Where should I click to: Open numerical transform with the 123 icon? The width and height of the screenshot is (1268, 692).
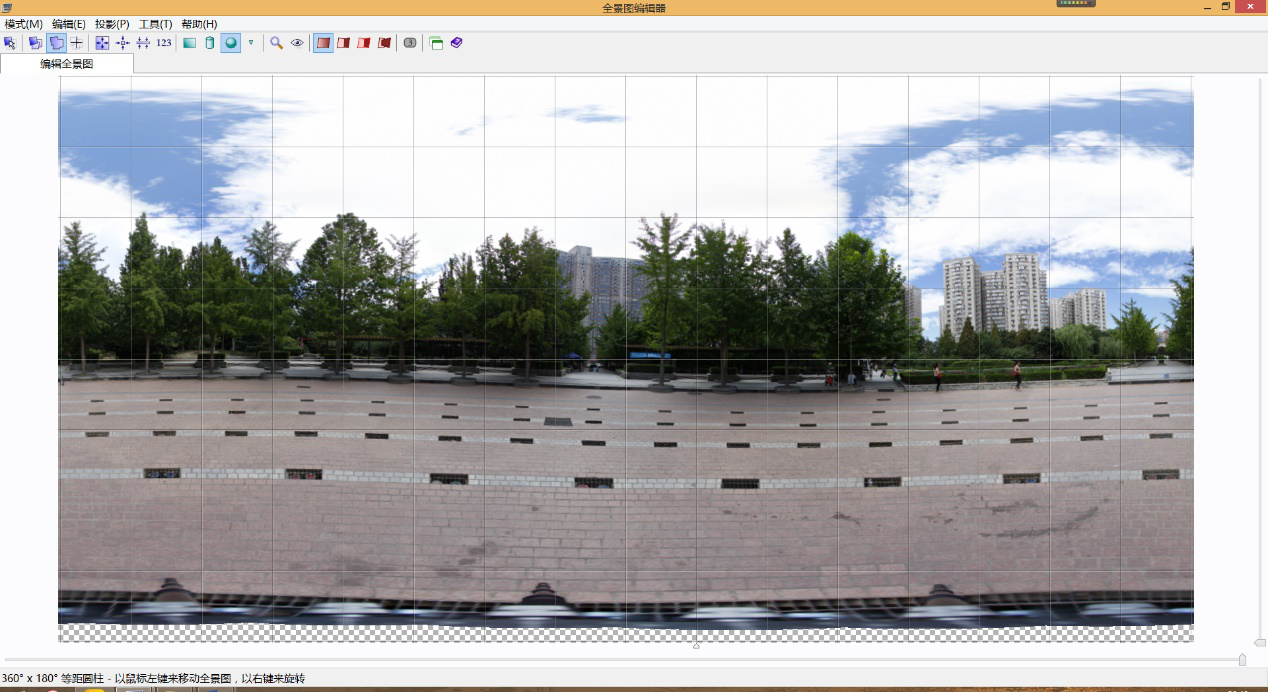pyautogui.click(x=164, y=43)
